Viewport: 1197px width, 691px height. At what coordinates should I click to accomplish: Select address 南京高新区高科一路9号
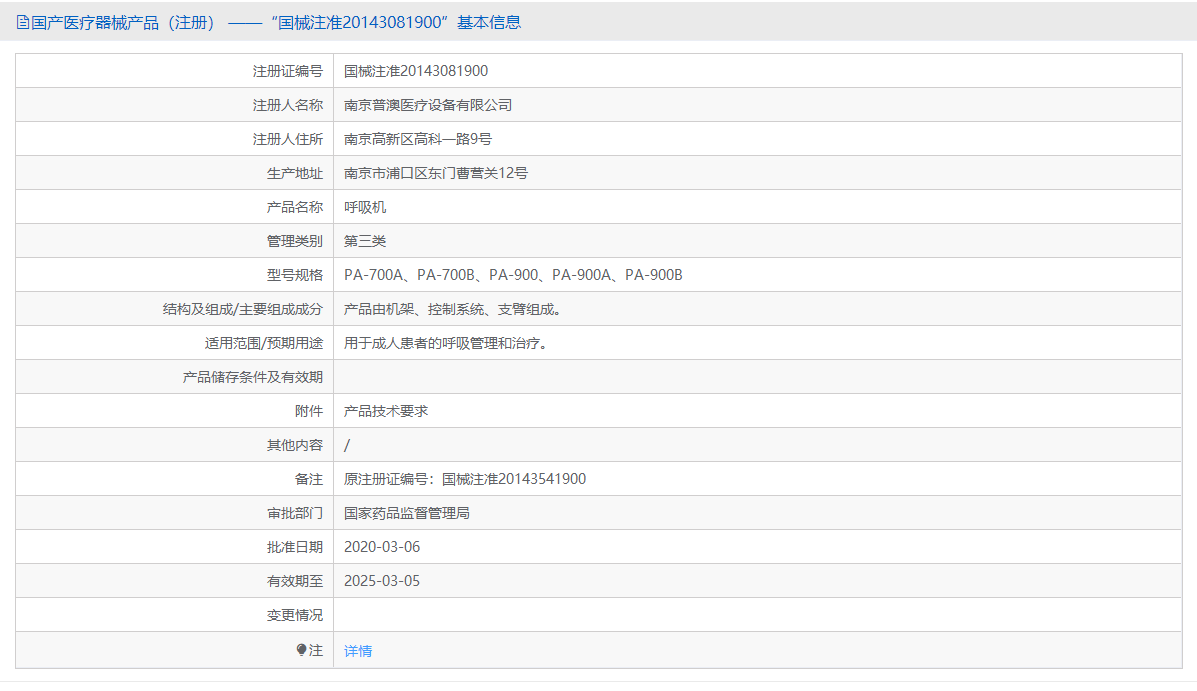pos(418,139)
